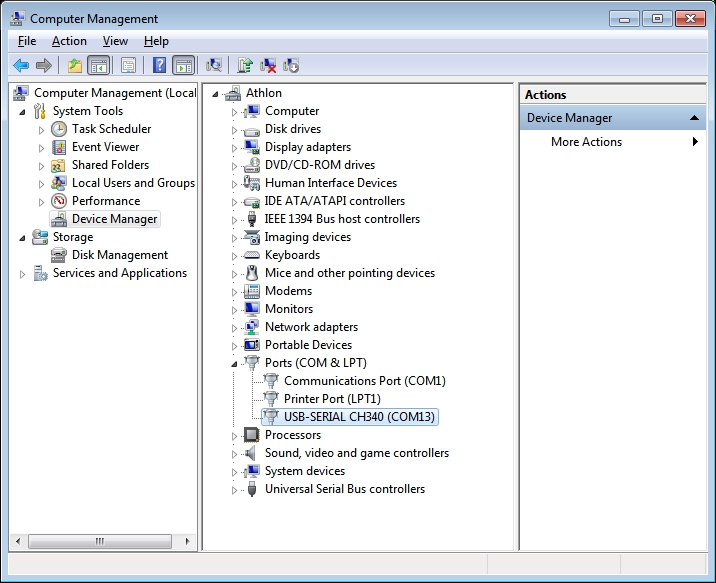The width and height of the screenshot is (716, 583).
Task: Click the Uninstall device toolbar icon
Action: (268, 66)
